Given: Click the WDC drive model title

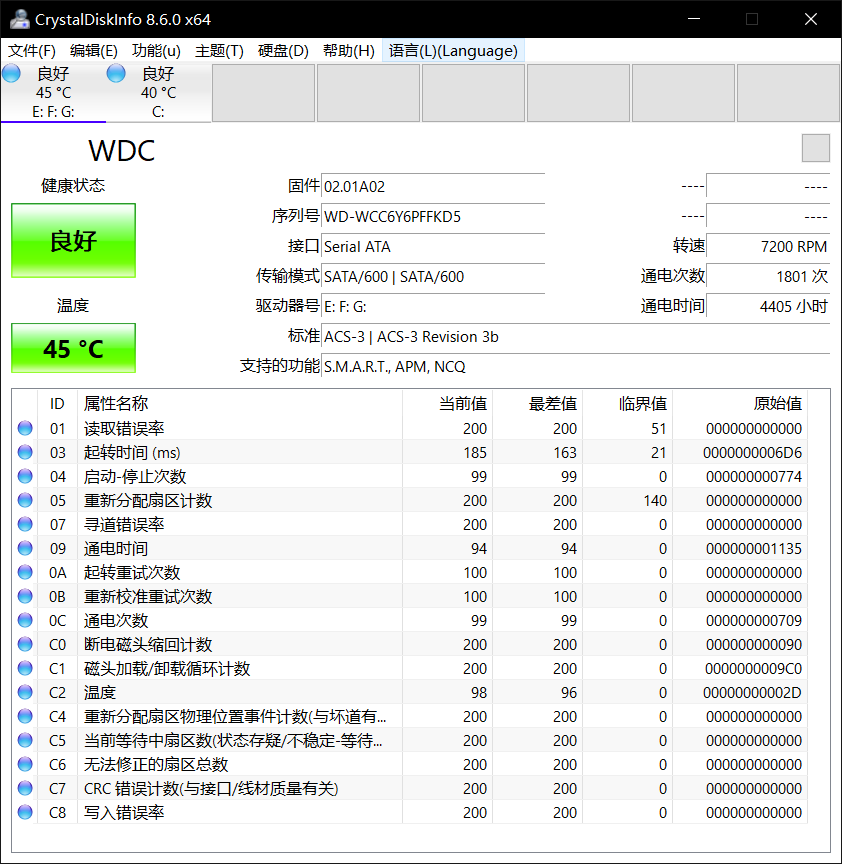Looking at the screenshot, I should tap(122, 150).
